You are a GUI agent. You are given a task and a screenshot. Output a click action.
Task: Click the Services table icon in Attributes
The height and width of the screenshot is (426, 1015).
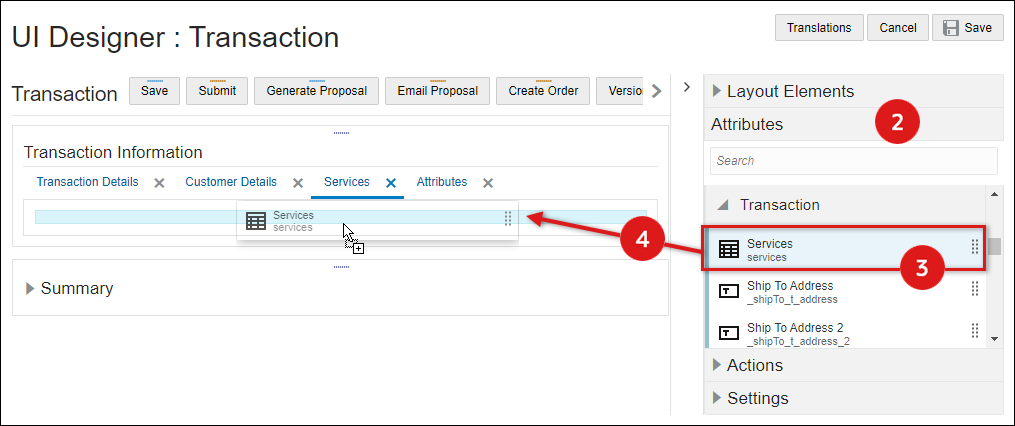(x=729, y=250)
